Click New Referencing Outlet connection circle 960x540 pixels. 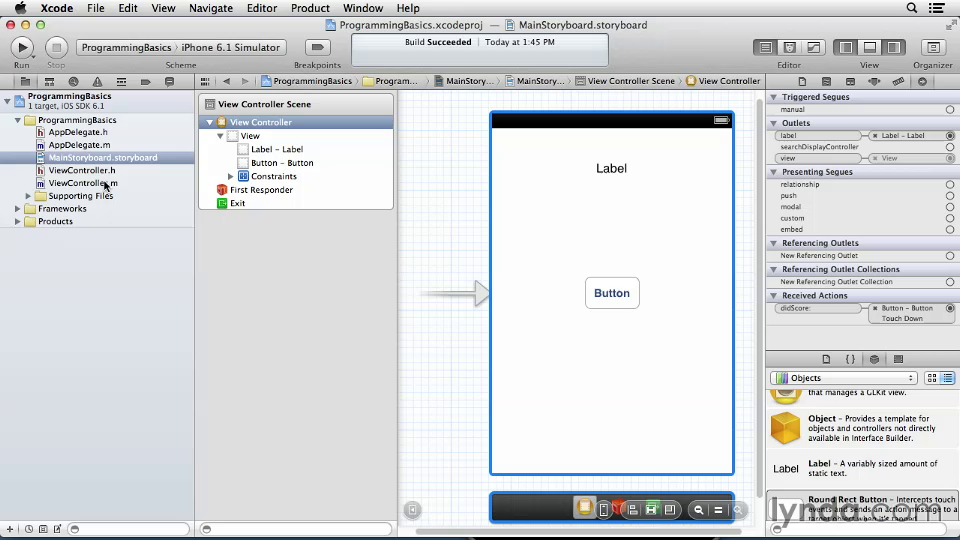(x=950, y=256)
